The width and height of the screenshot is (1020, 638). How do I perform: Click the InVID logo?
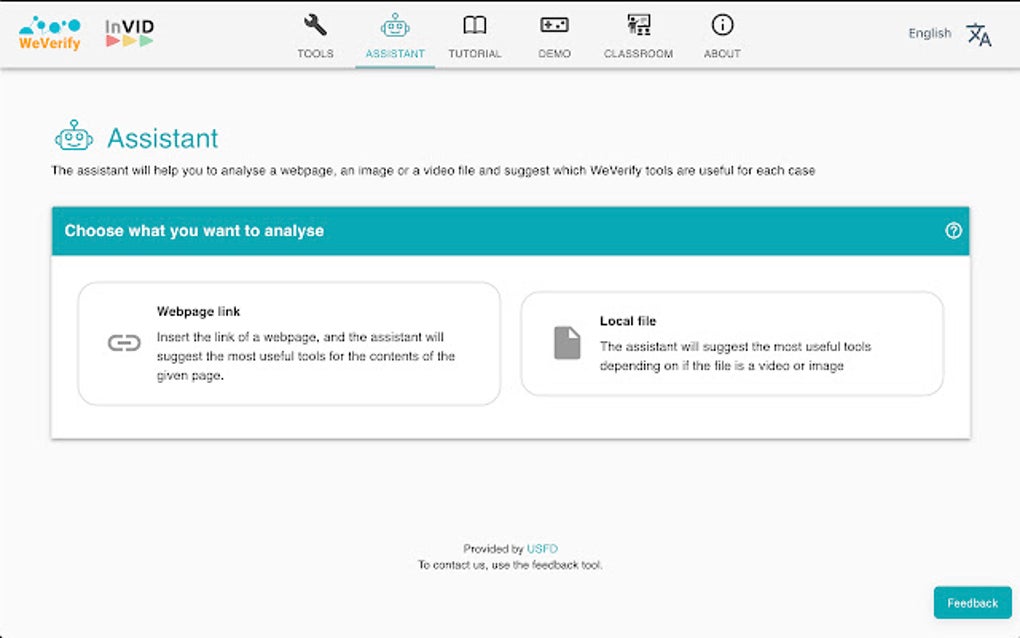click(131, 32)
